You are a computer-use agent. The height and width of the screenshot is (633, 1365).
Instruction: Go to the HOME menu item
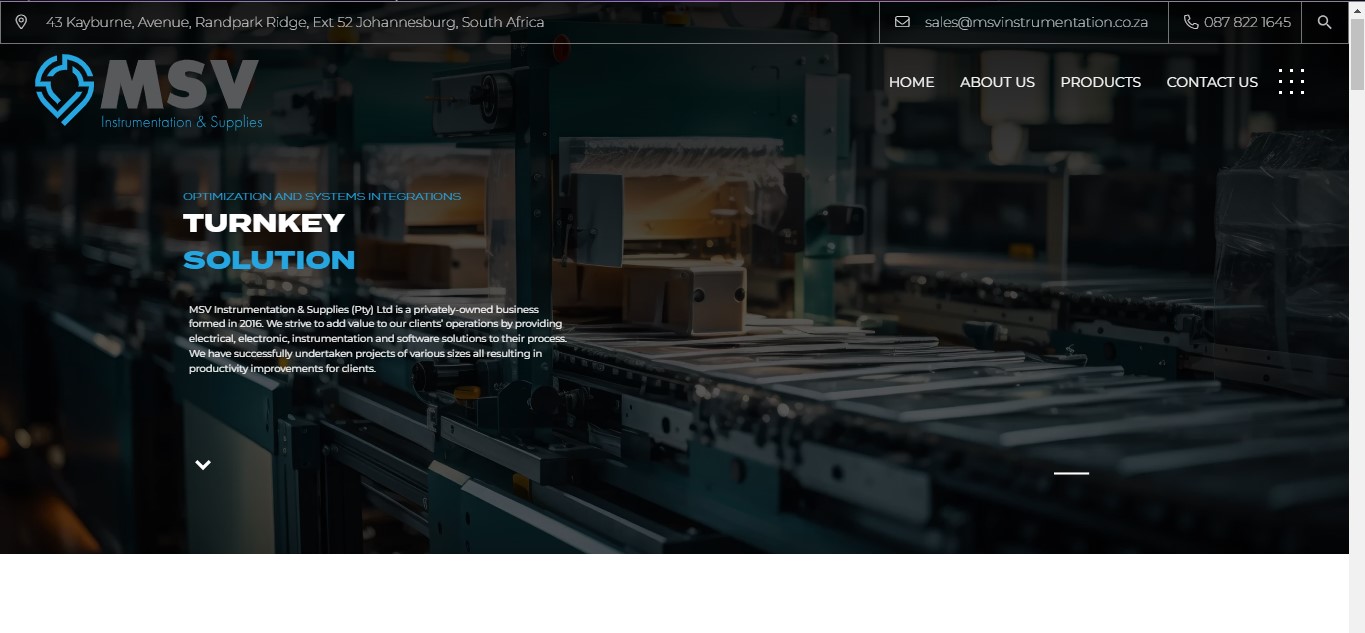pyautogui.click(x=911, y=82)
